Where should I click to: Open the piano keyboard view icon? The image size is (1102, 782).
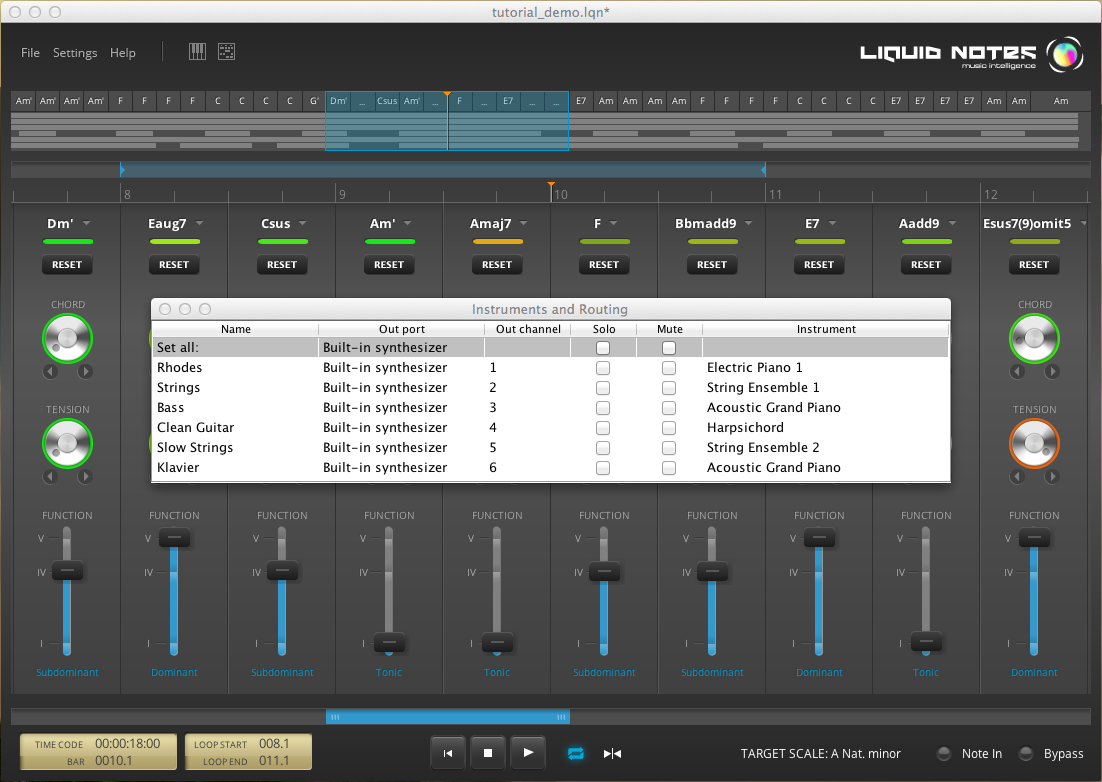[x=198, y=52]
